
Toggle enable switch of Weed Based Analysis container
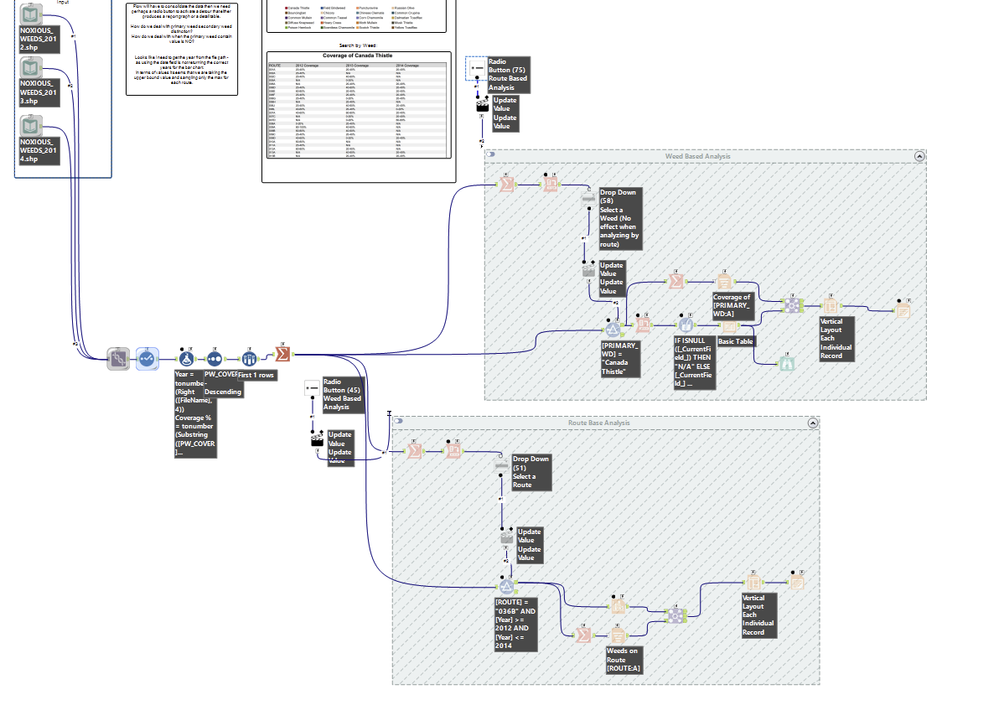pyautogui.click(x=491, y=155)
